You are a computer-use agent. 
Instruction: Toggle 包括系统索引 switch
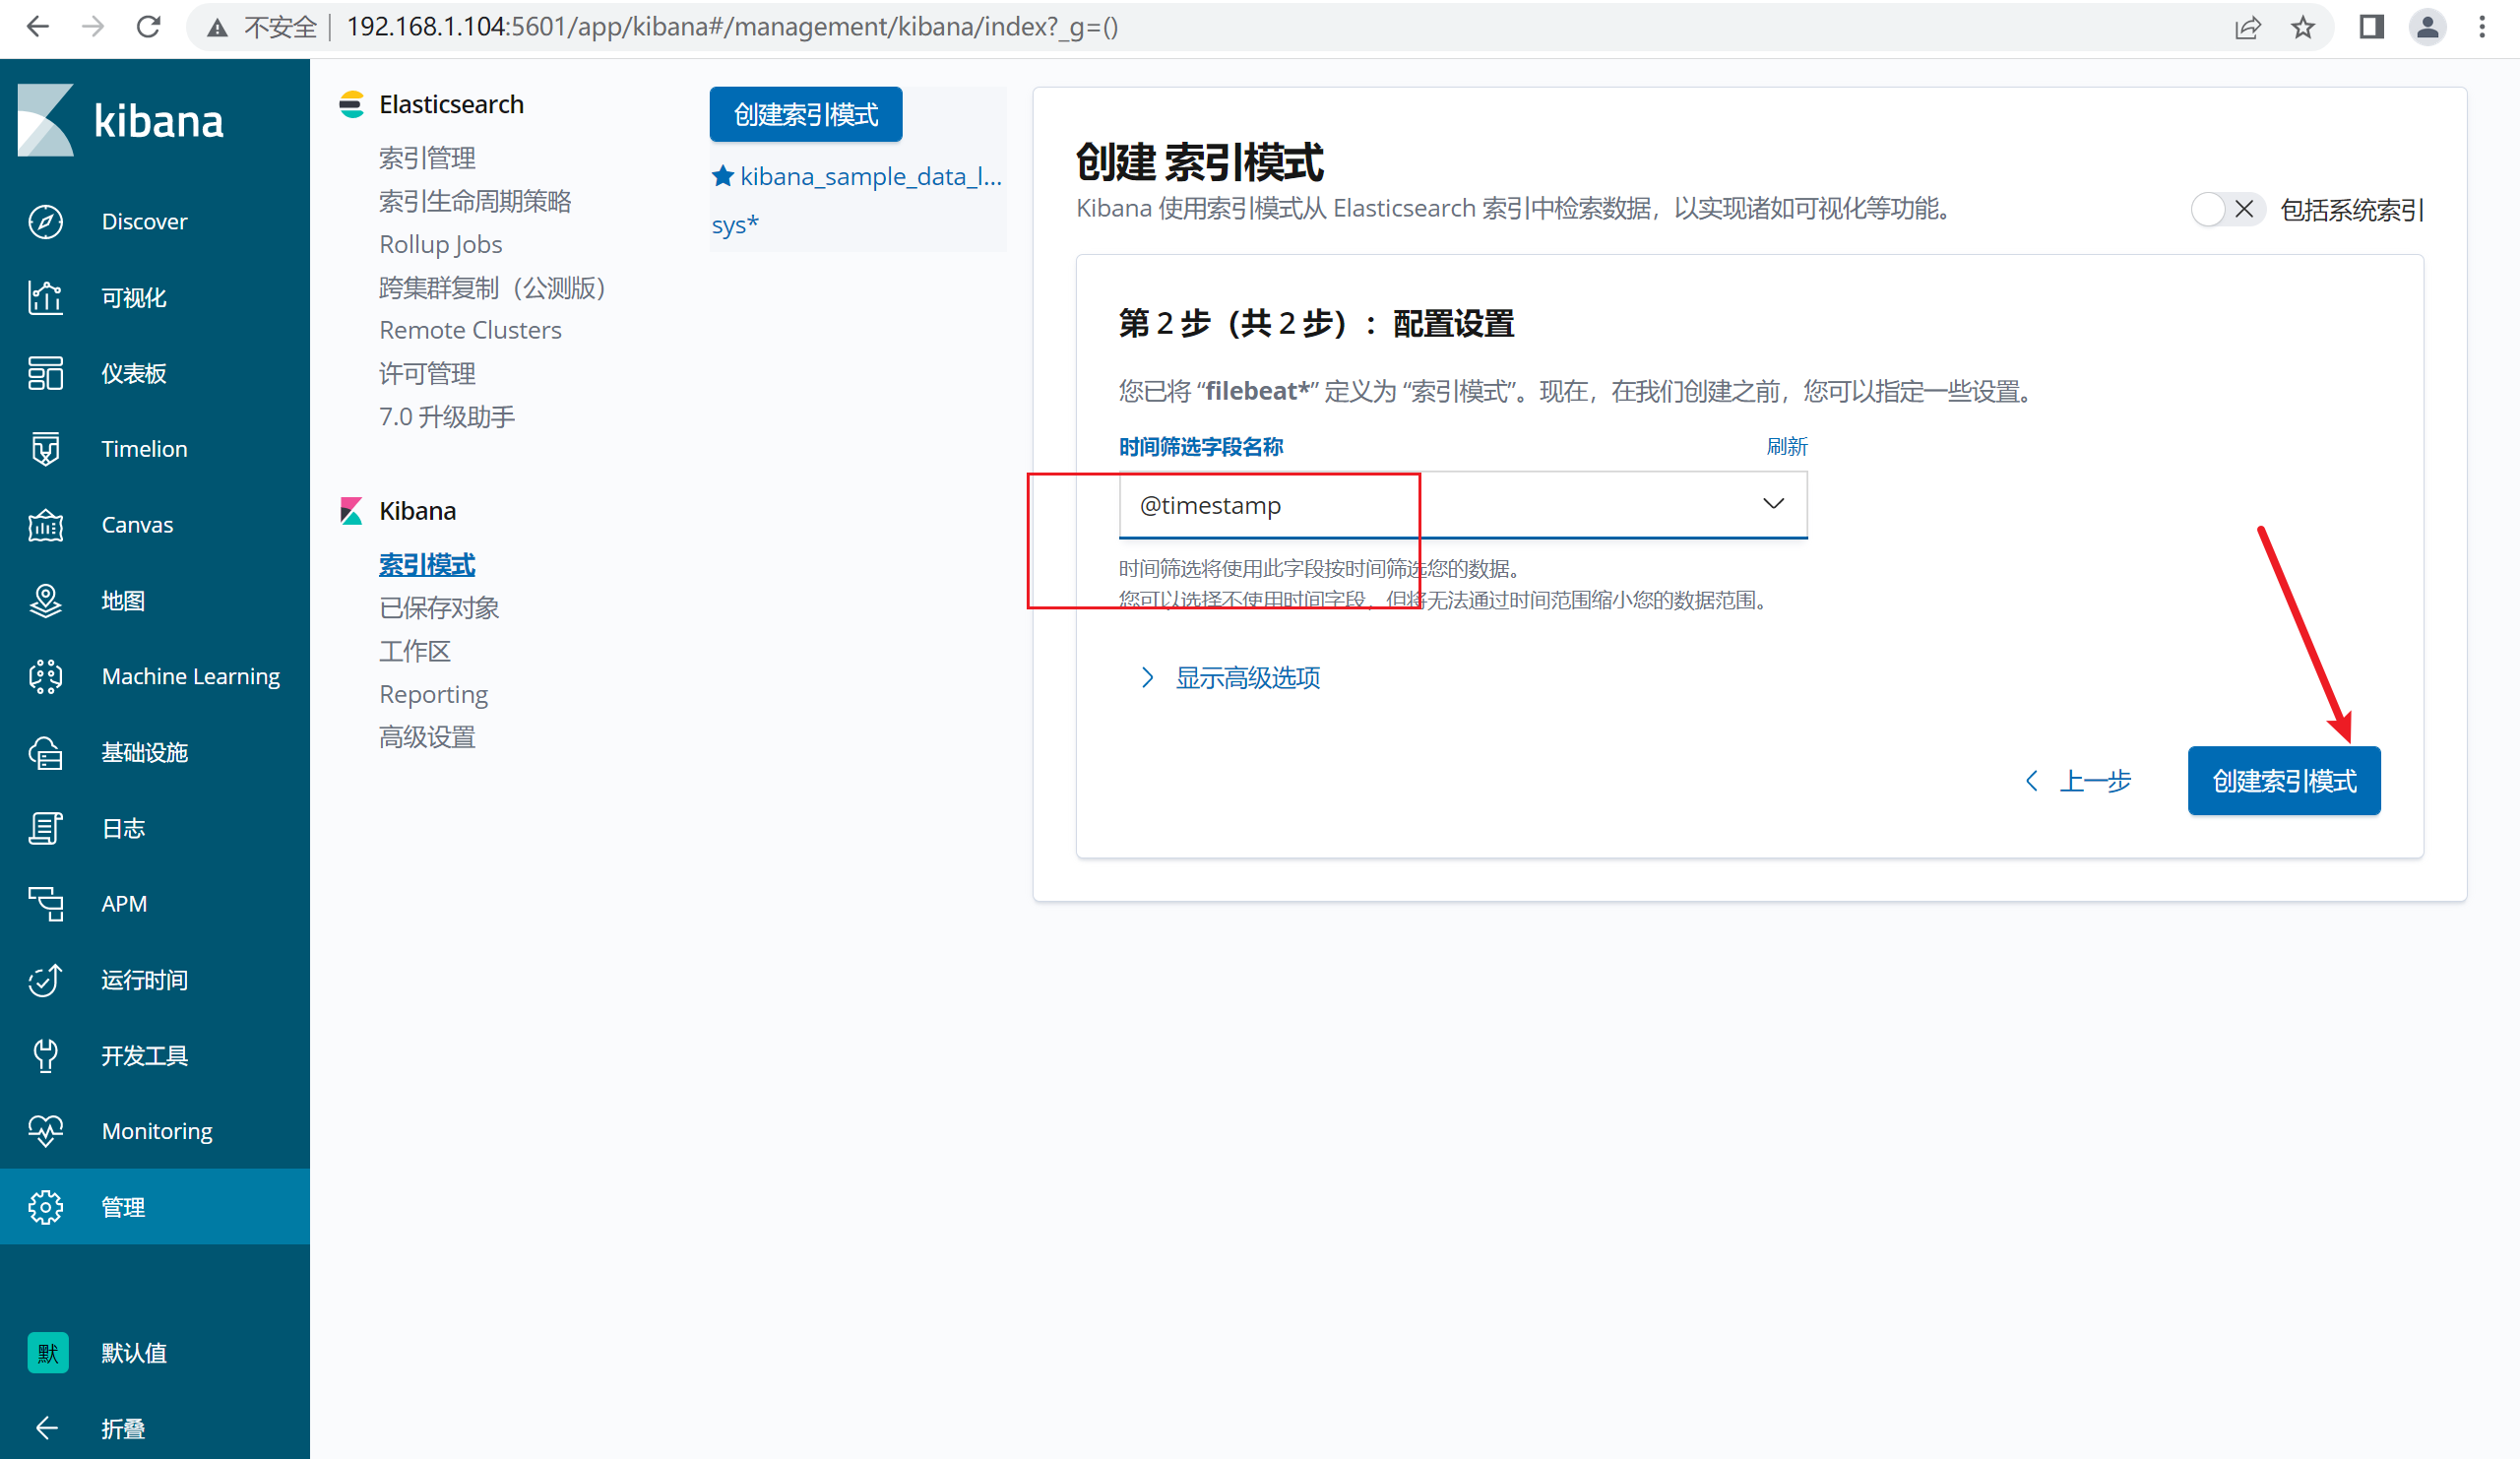[x=2228, y=209]
